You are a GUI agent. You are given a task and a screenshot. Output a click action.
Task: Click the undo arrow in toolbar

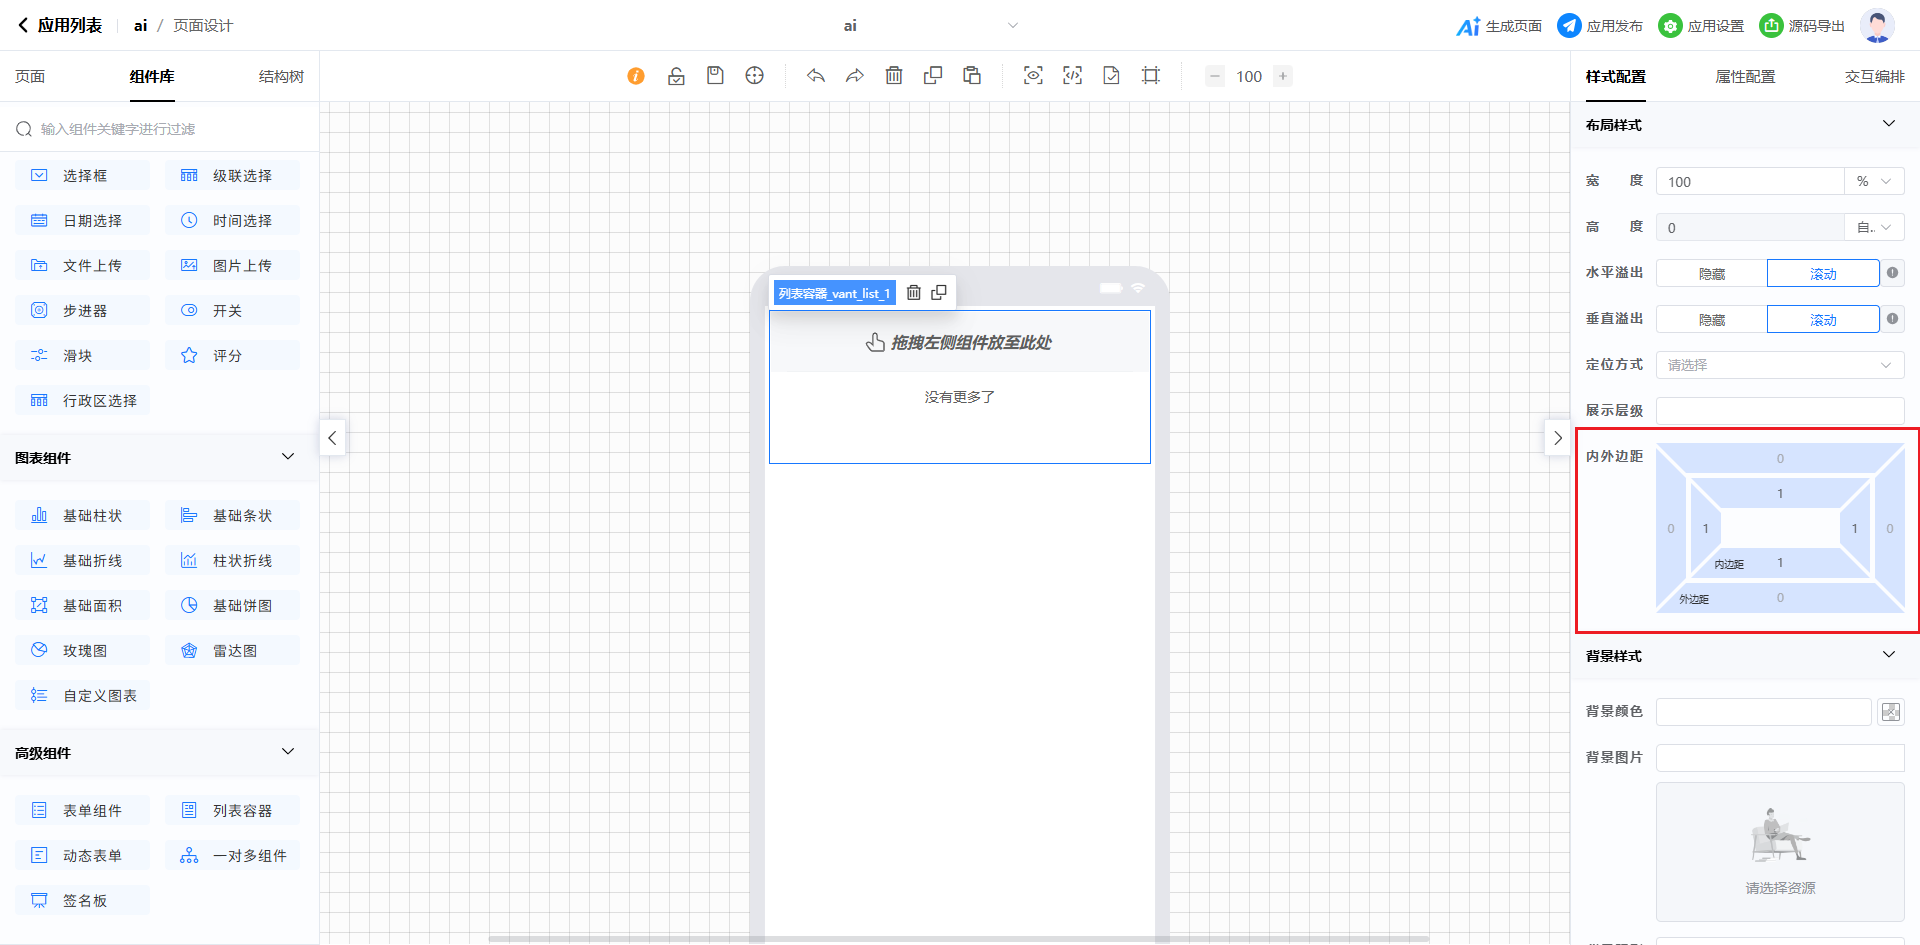816,76
